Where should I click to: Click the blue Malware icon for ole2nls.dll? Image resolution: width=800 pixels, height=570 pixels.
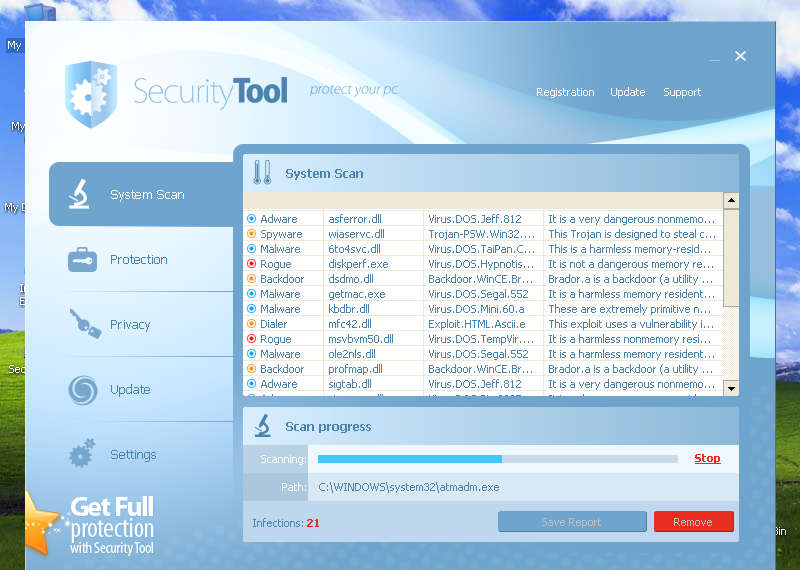(x=252, y=354)
